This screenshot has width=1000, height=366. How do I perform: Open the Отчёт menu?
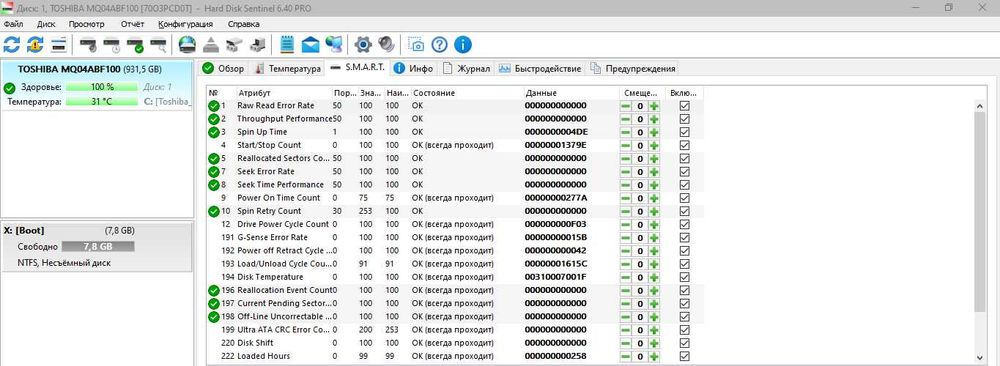[x=132, y=24]
